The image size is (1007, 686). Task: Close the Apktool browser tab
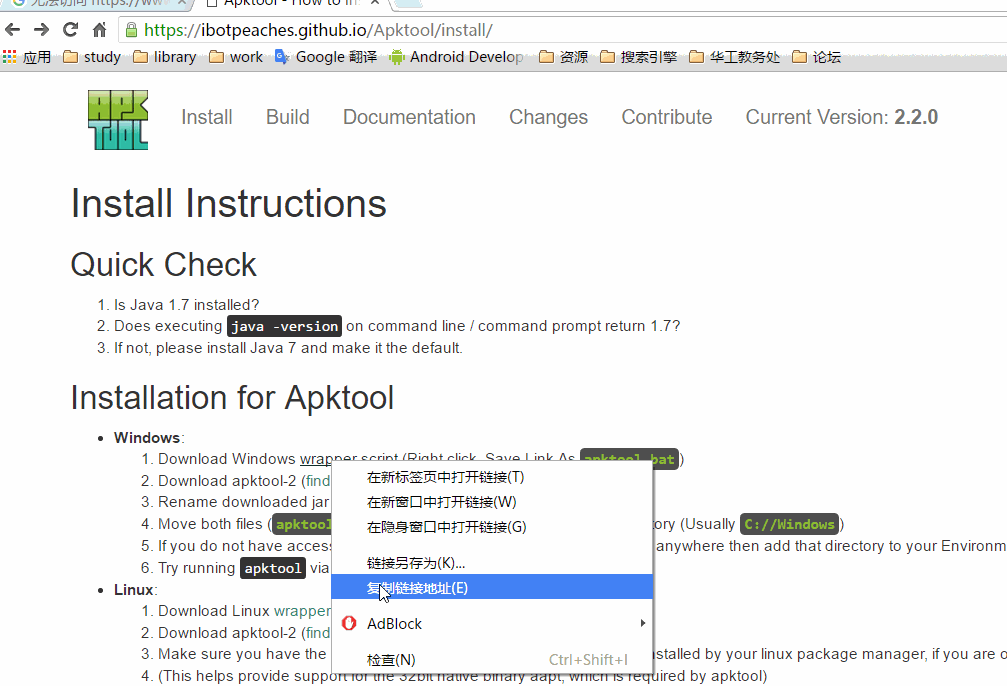click(x=375, y=3)
